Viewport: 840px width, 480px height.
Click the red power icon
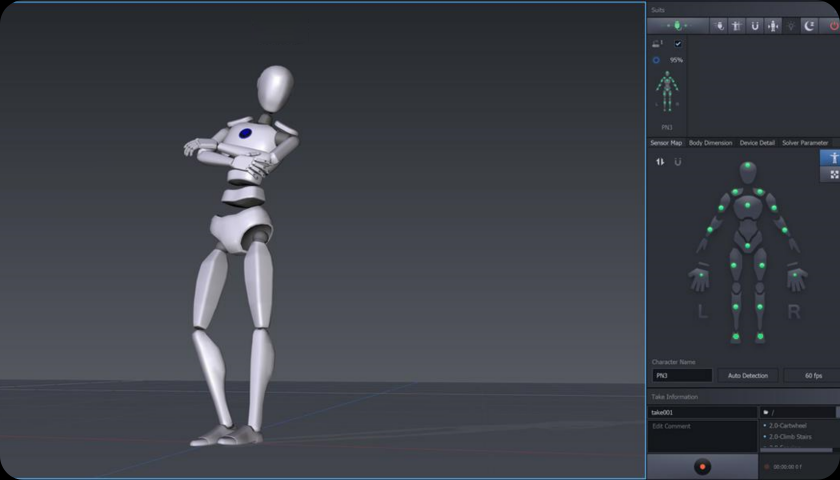833,26
